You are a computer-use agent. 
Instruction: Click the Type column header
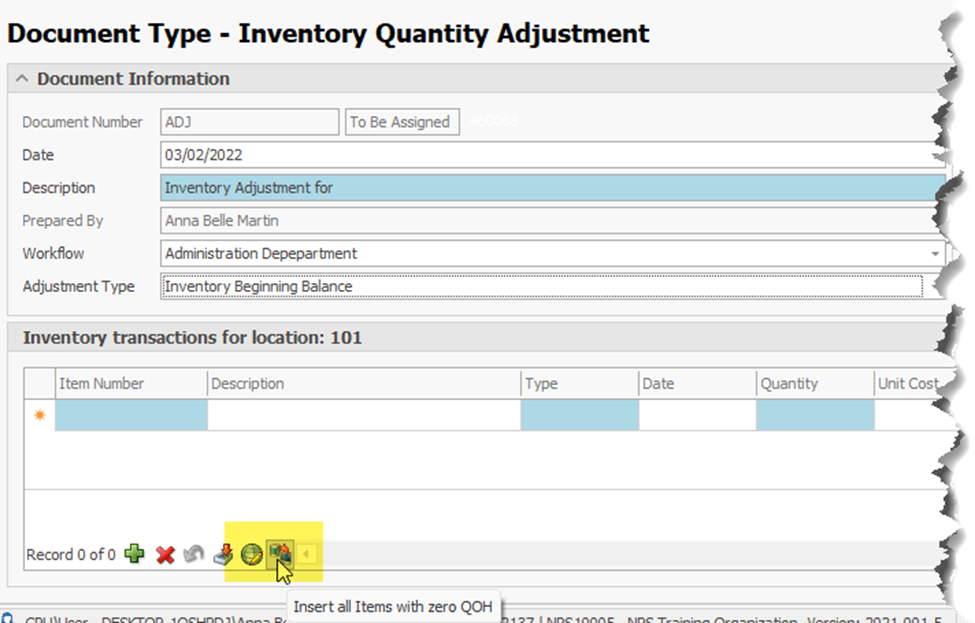coord(578,384)
